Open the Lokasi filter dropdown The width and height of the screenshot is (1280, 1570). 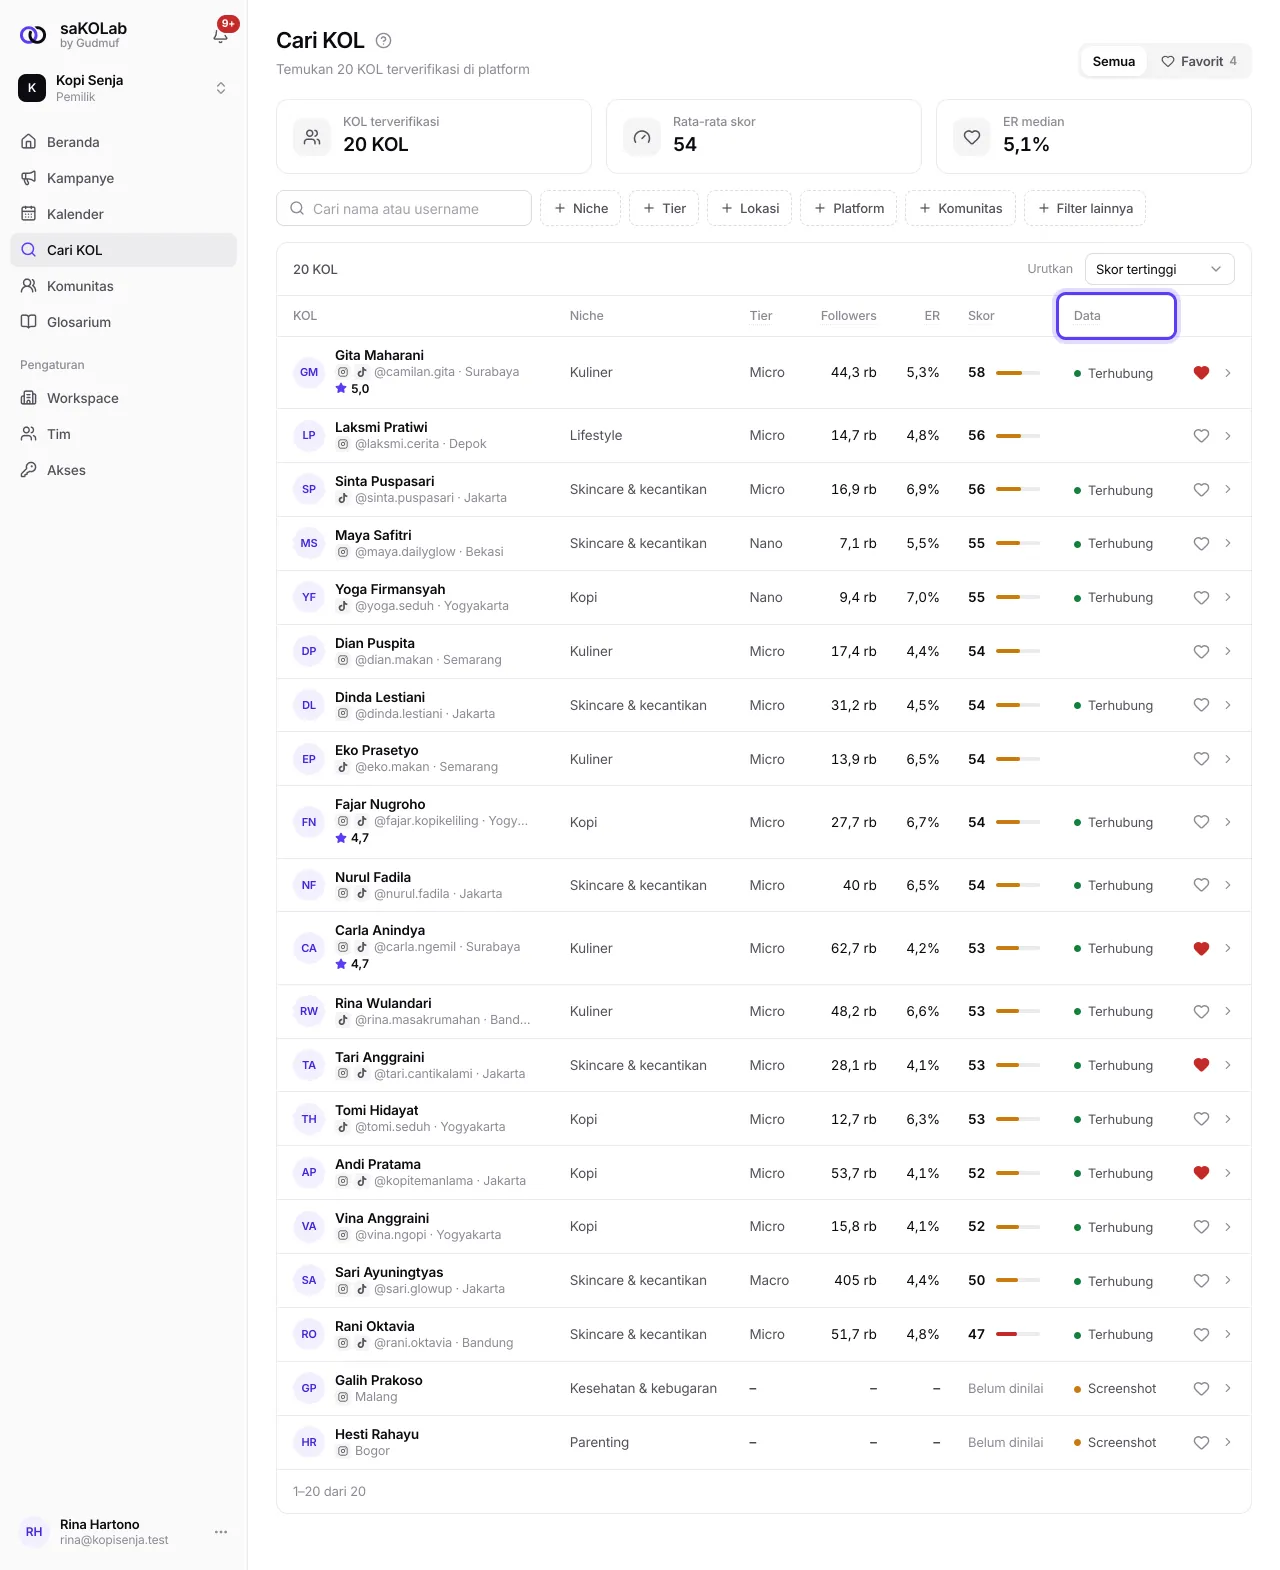tap(750, 208)
